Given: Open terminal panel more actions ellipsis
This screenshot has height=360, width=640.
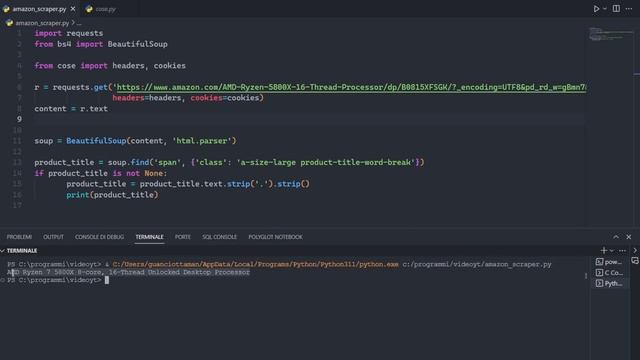Looking at the screenshot, I should [x=622, y=251].
